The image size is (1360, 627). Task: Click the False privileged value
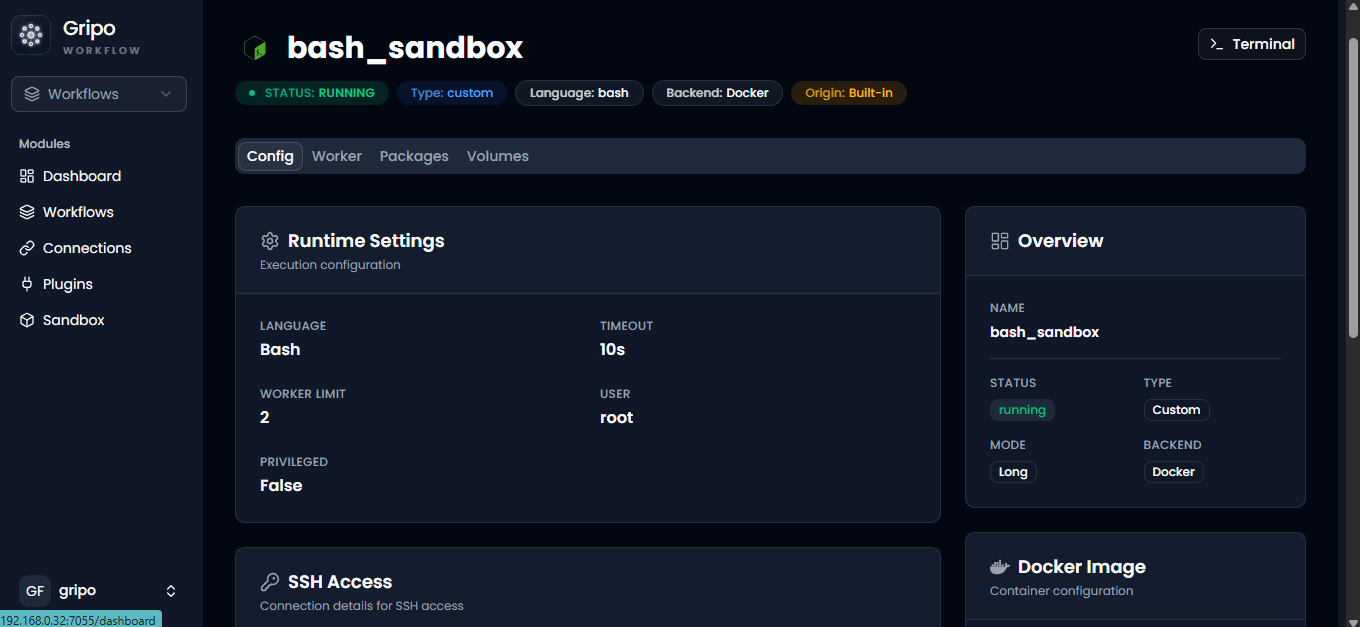tap(281, 486)
